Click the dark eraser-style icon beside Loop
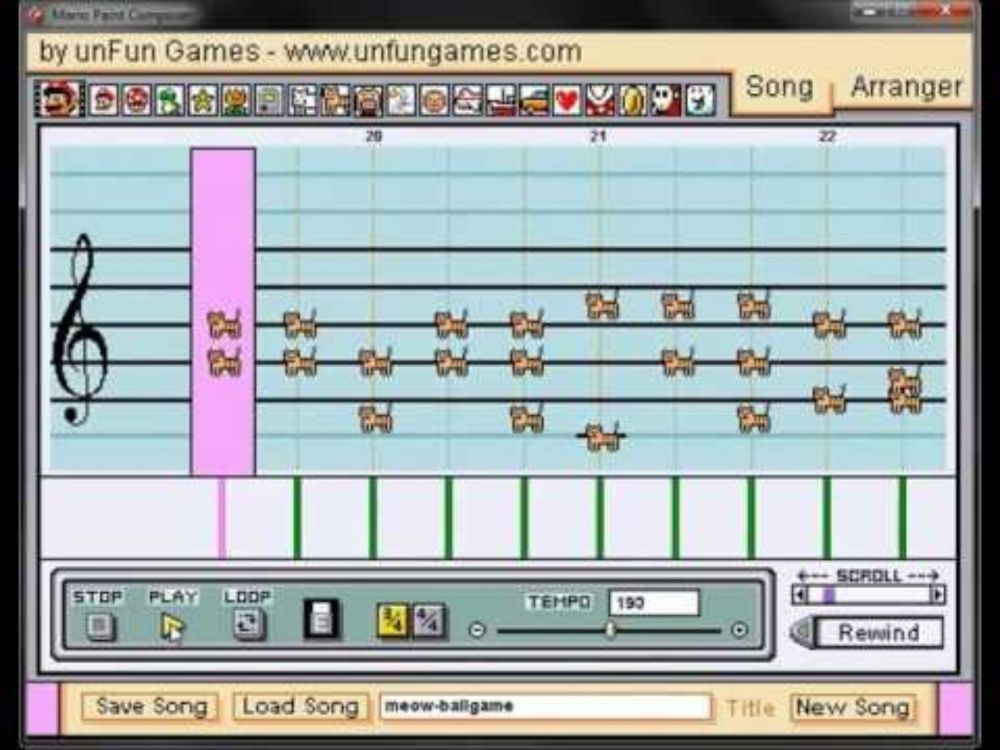 (x=322, y=619)
